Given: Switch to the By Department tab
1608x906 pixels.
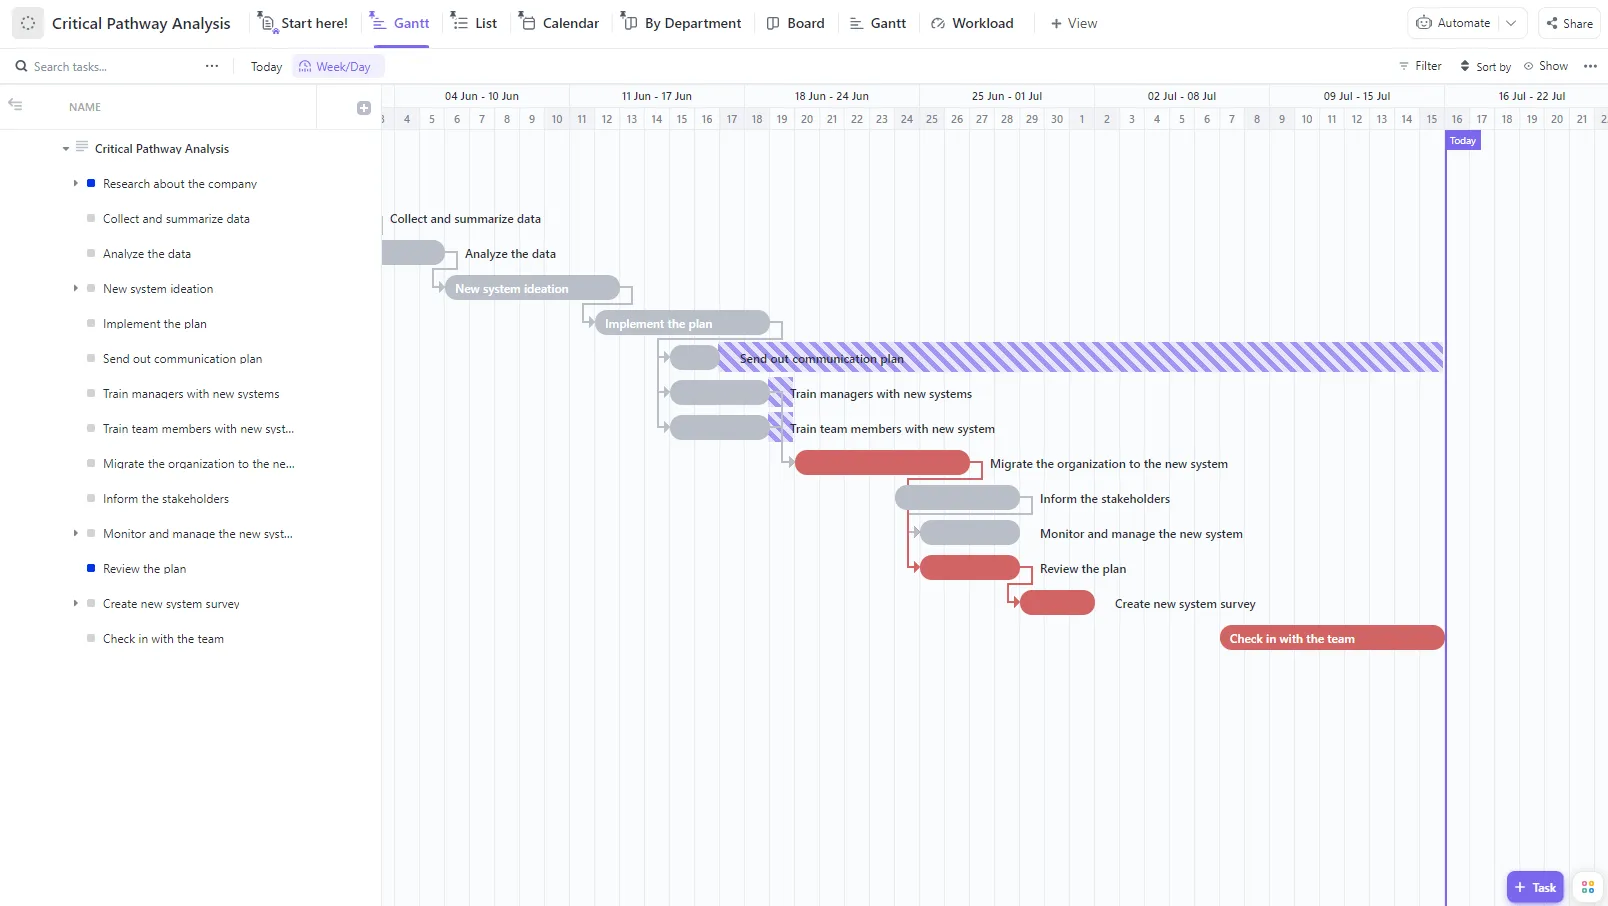Looking at the screenshot, I should 681,23.
